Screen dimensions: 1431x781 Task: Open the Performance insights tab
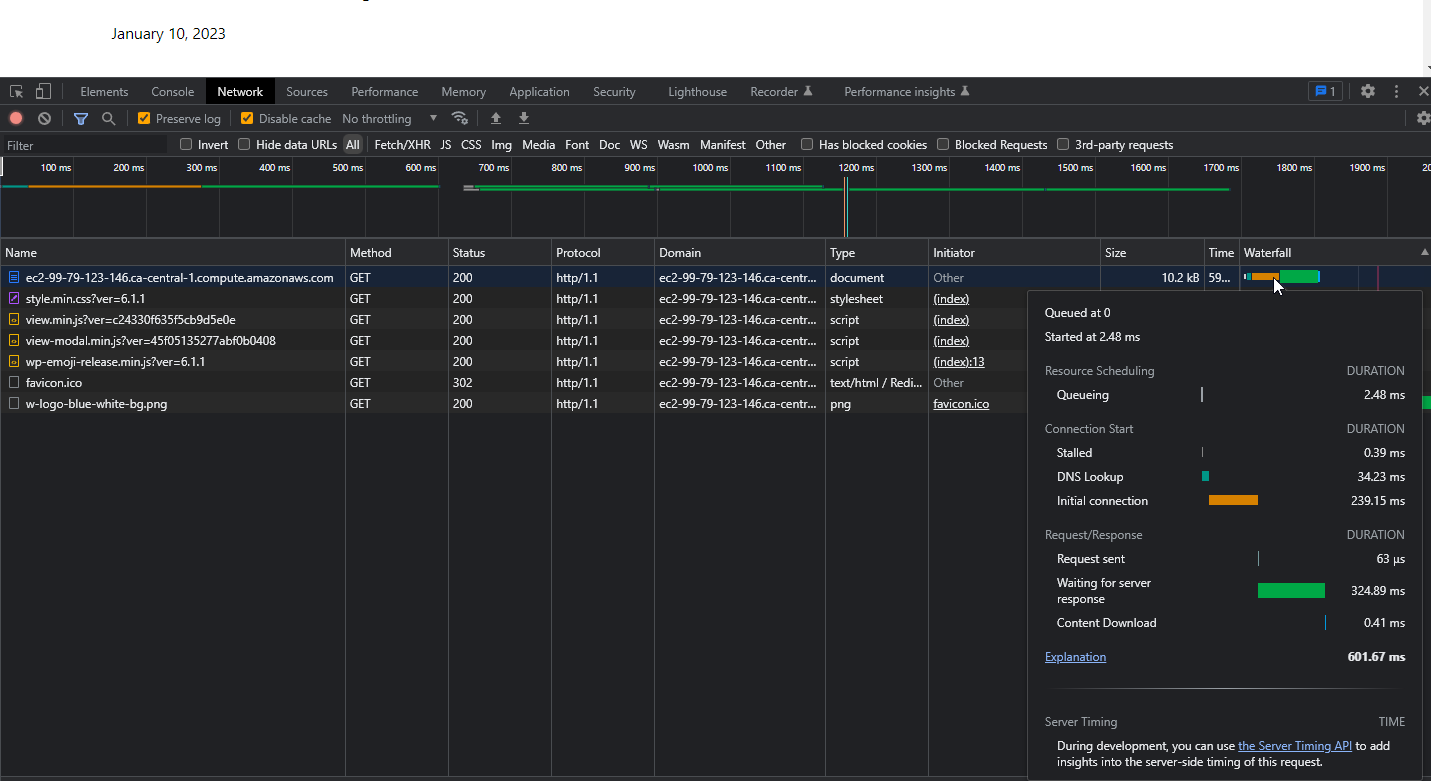(907, 91)
